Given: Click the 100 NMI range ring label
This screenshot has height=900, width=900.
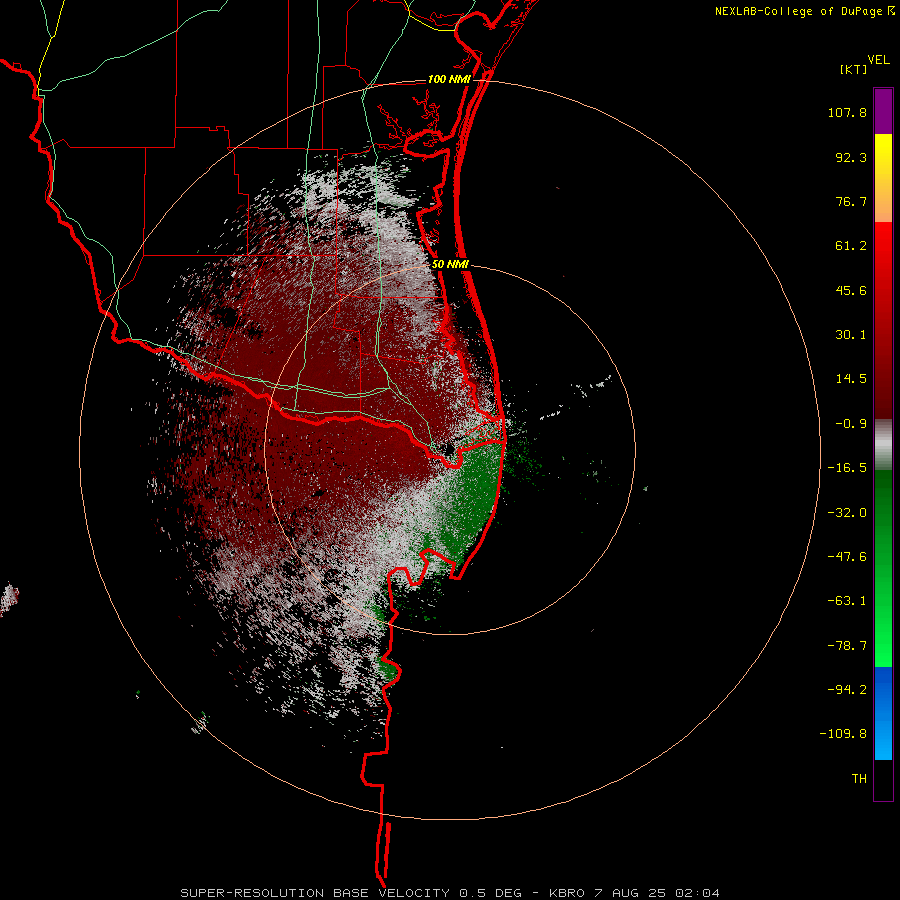Looking at the screenshot, I should (x=449, y=79).
